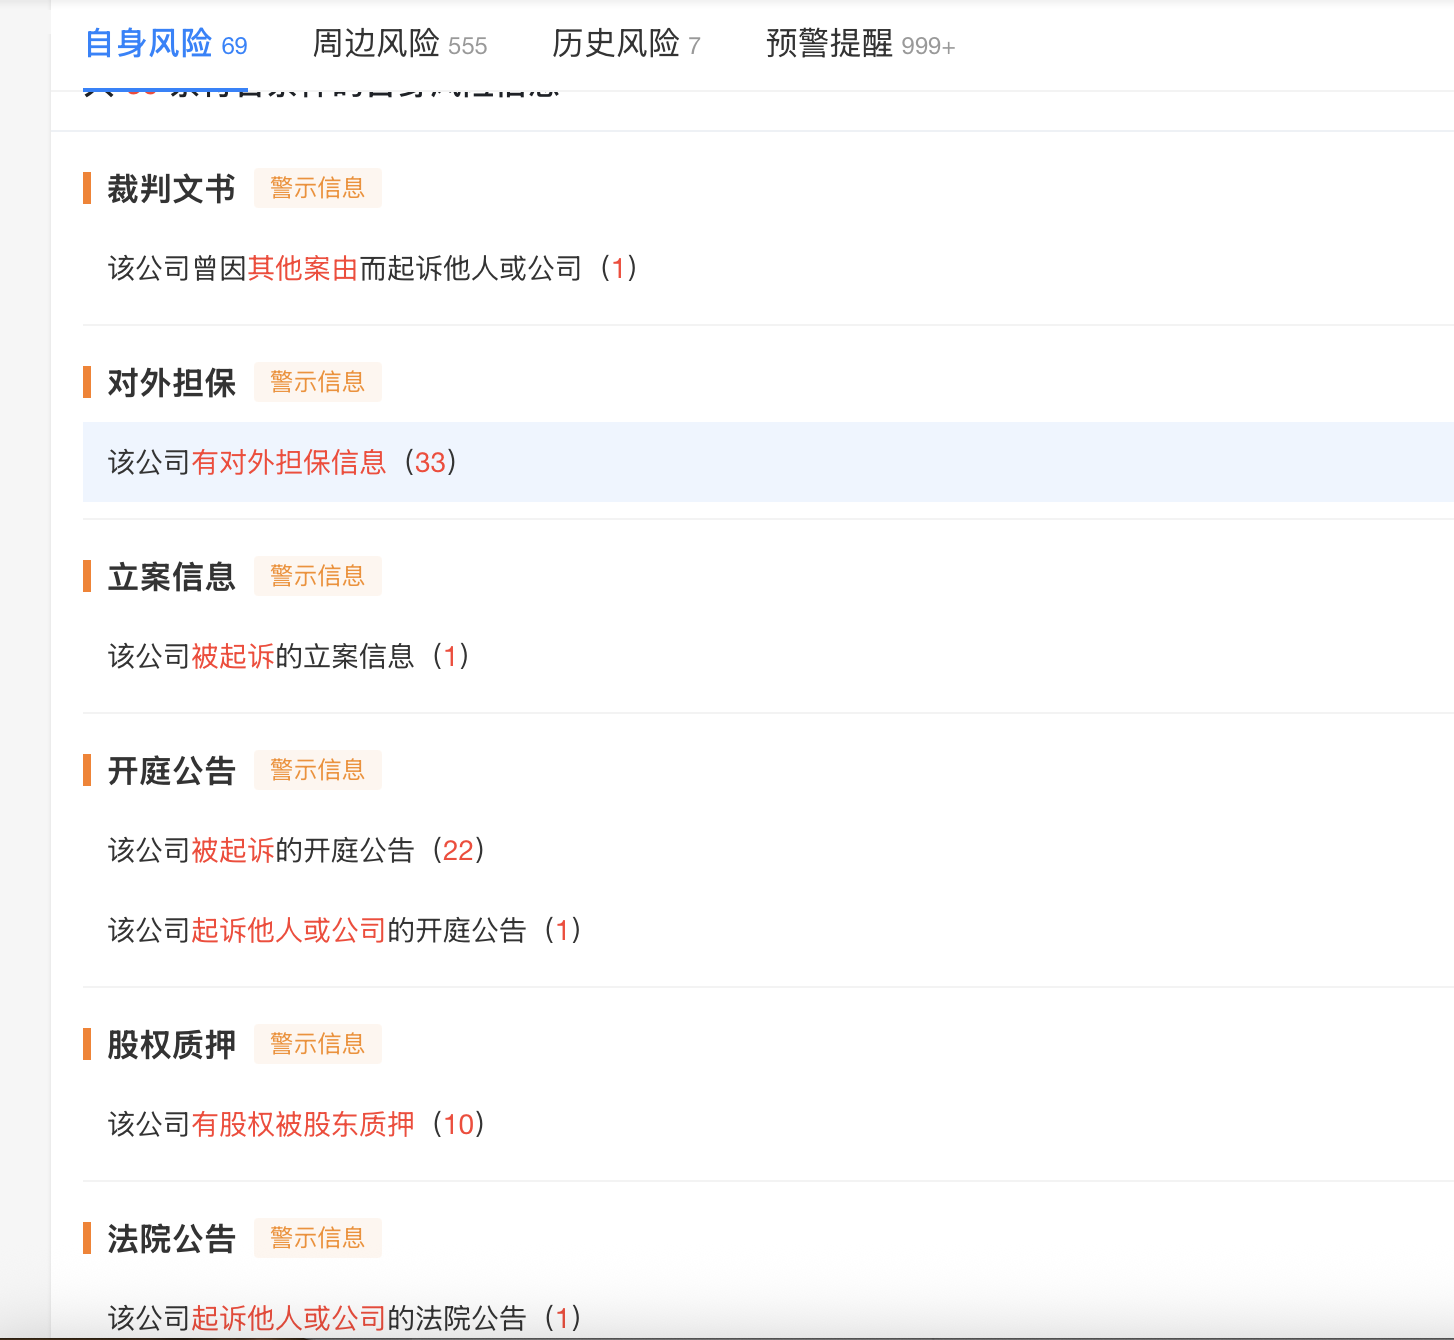Image resolution: width=1454 pixels, height=1340 pixels.
Task: Click 警示信息 tag beside 对外担保
Action: (x=317, y=382)
